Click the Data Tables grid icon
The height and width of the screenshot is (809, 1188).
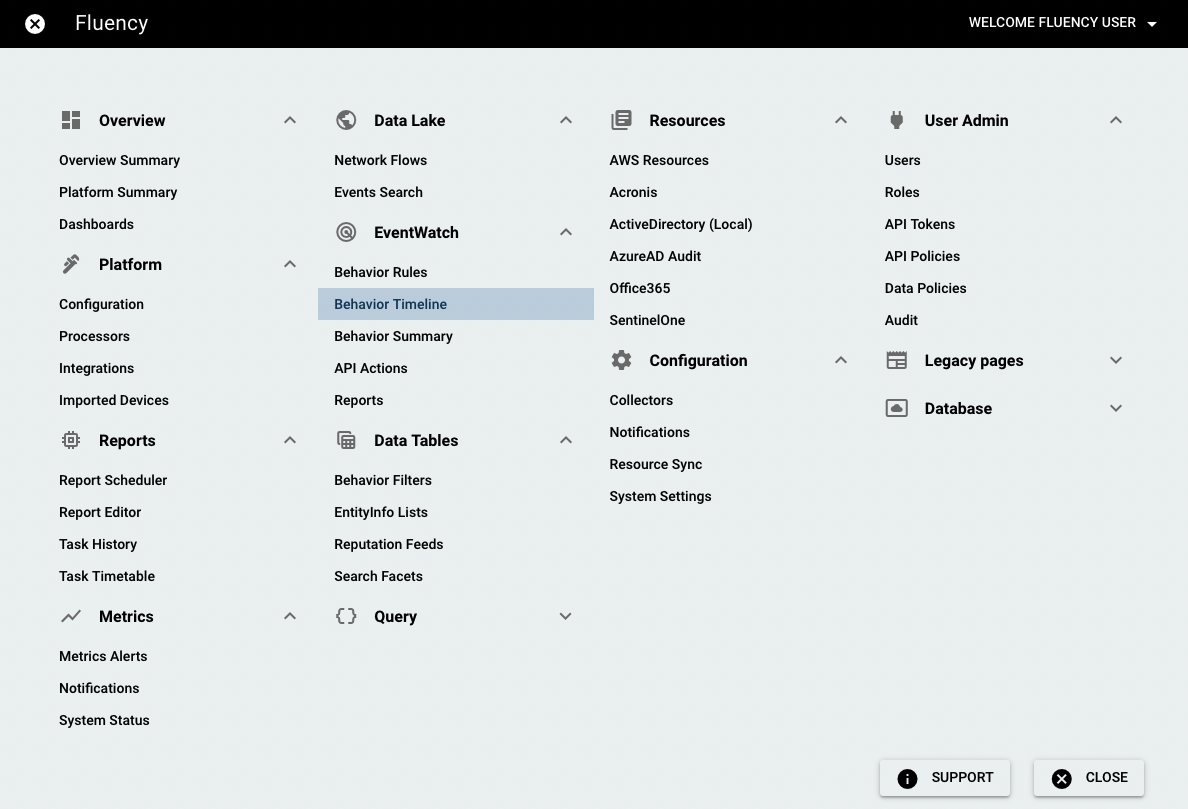pyautogui.click(x=346, y=440)
